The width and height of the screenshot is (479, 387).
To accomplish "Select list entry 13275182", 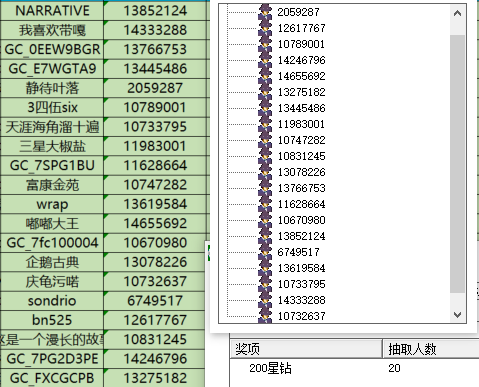I will click(301, 92).
